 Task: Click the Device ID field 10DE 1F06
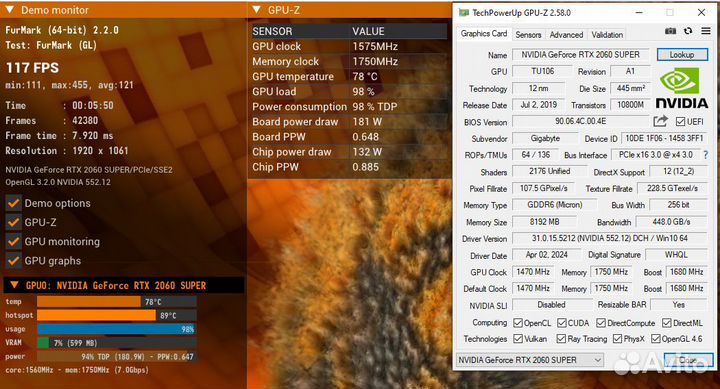664,138
